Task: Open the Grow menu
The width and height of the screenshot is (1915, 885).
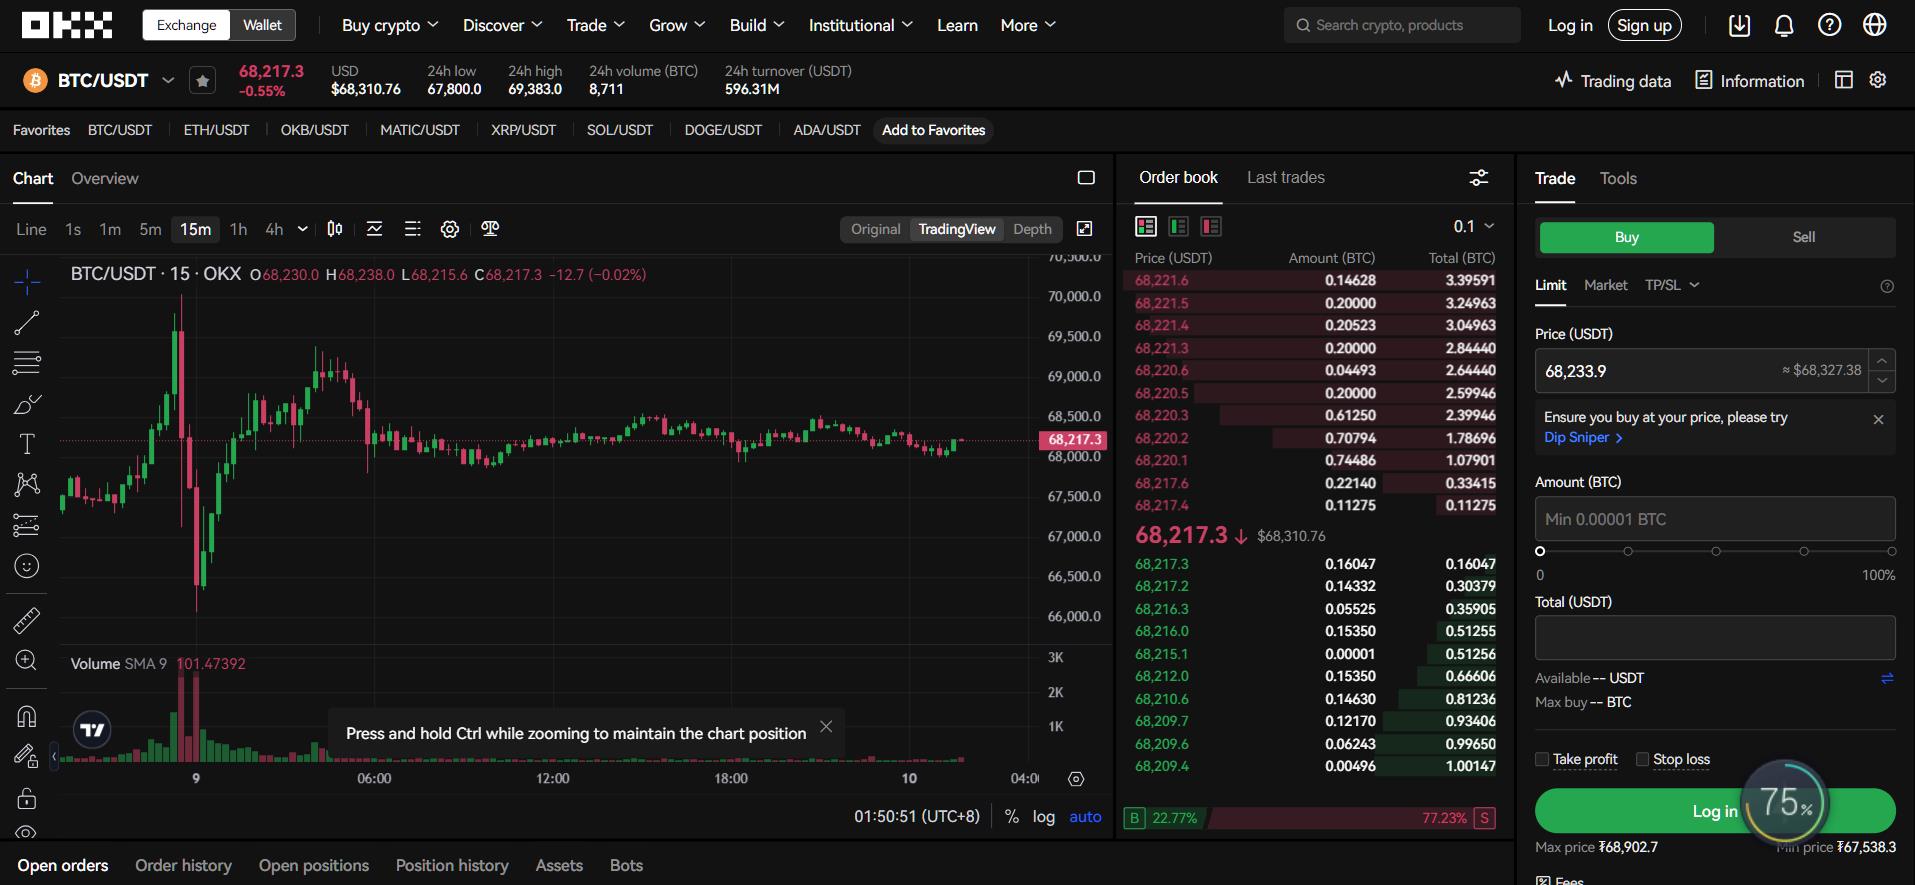Action: (x=677, y=25)
